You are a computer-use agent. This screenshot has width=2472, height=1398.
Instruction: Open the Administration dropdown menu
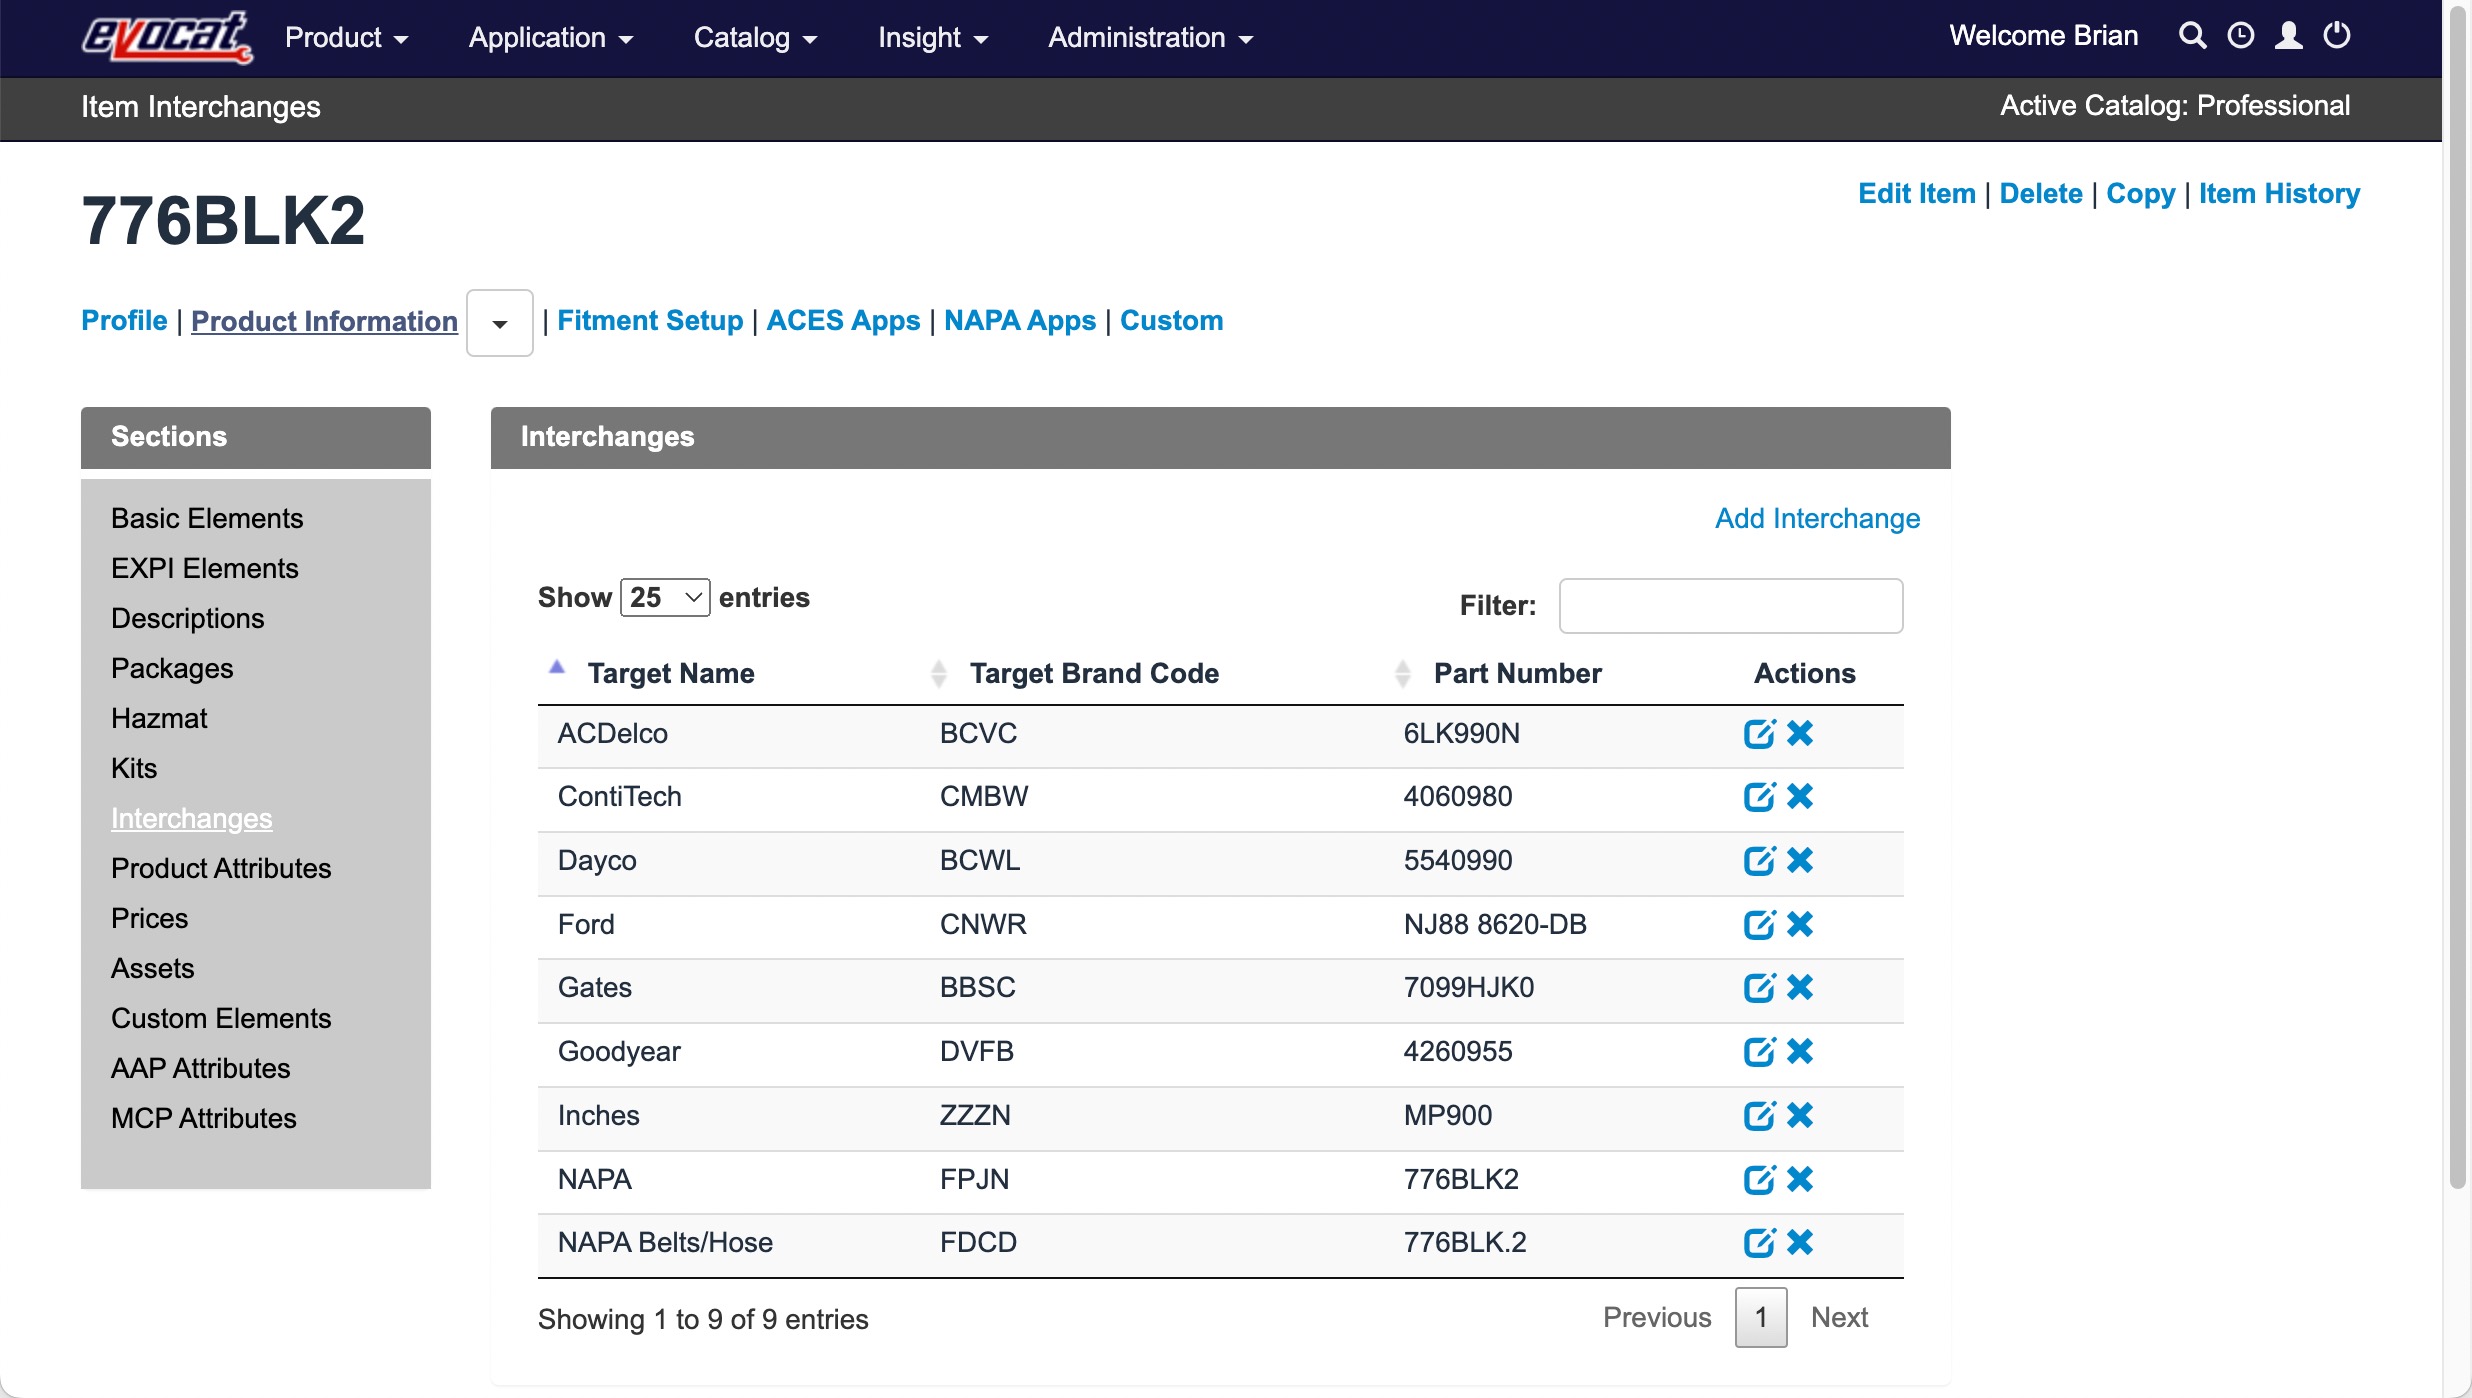click(1150, 38)
